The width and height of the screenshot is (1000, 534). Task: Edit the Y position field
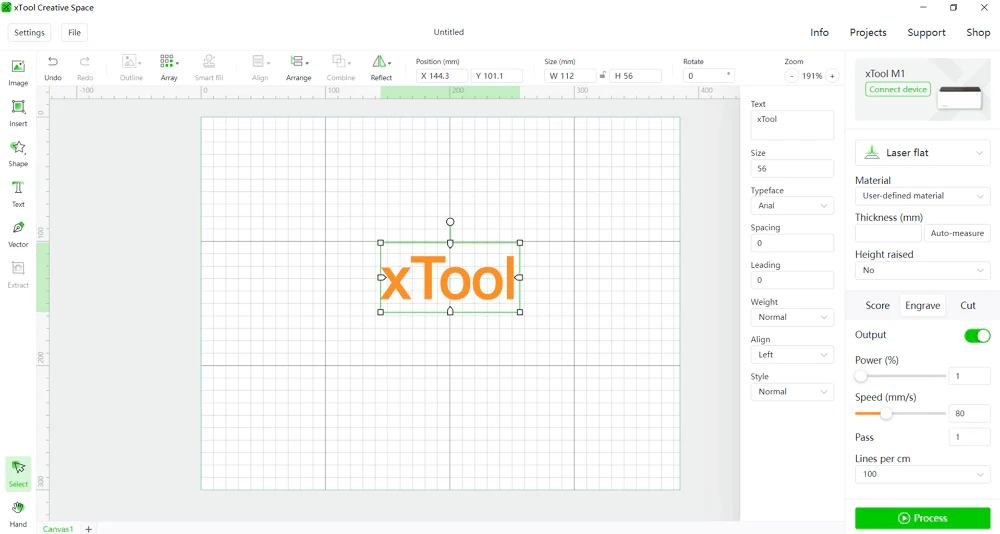coord(497,76)
